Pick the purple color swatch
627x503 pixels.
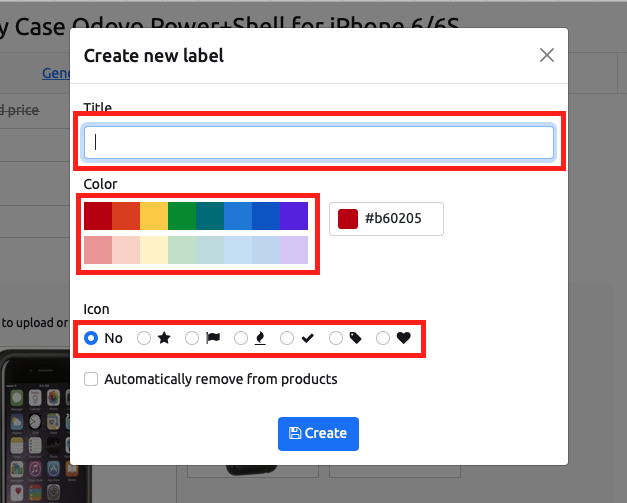click(294, 216)
